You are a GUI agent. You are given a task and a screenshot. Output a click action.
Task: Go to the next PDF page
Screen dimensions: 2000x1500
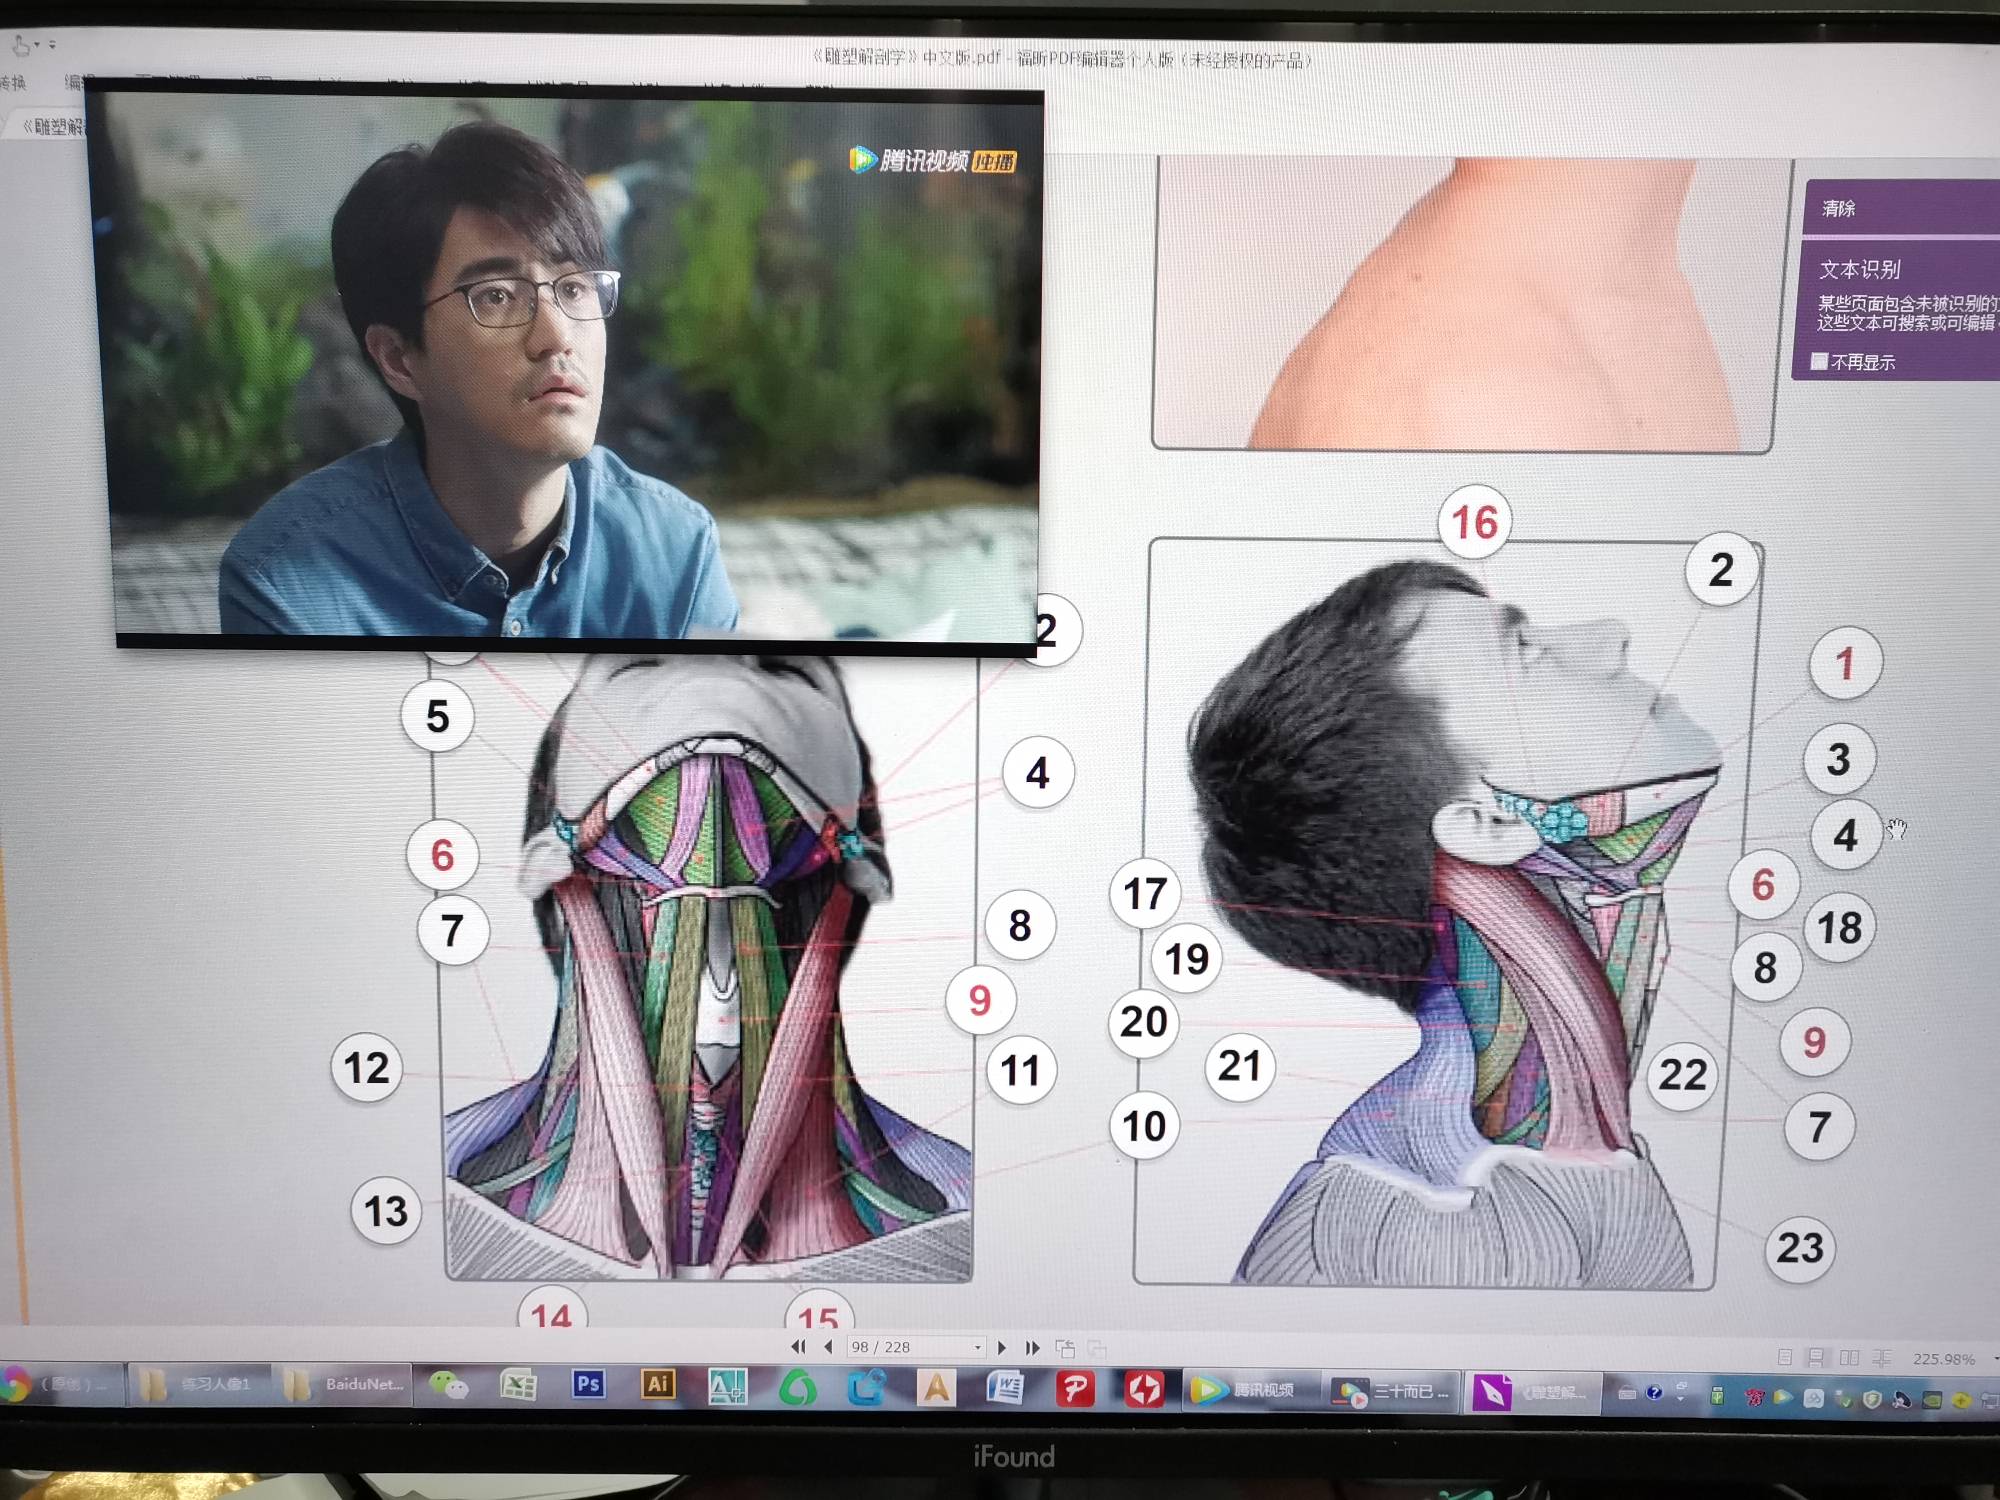1002,1347
